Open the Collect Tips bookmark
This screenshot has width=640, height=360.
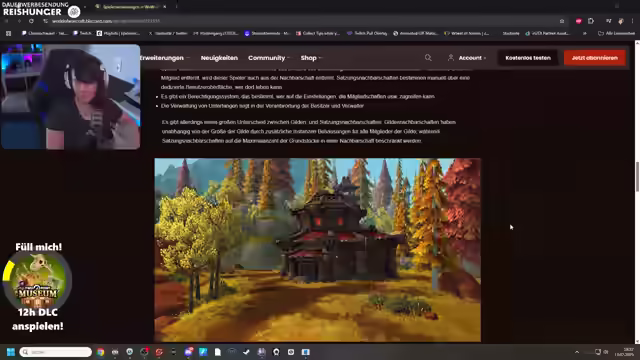pos(318,33)
